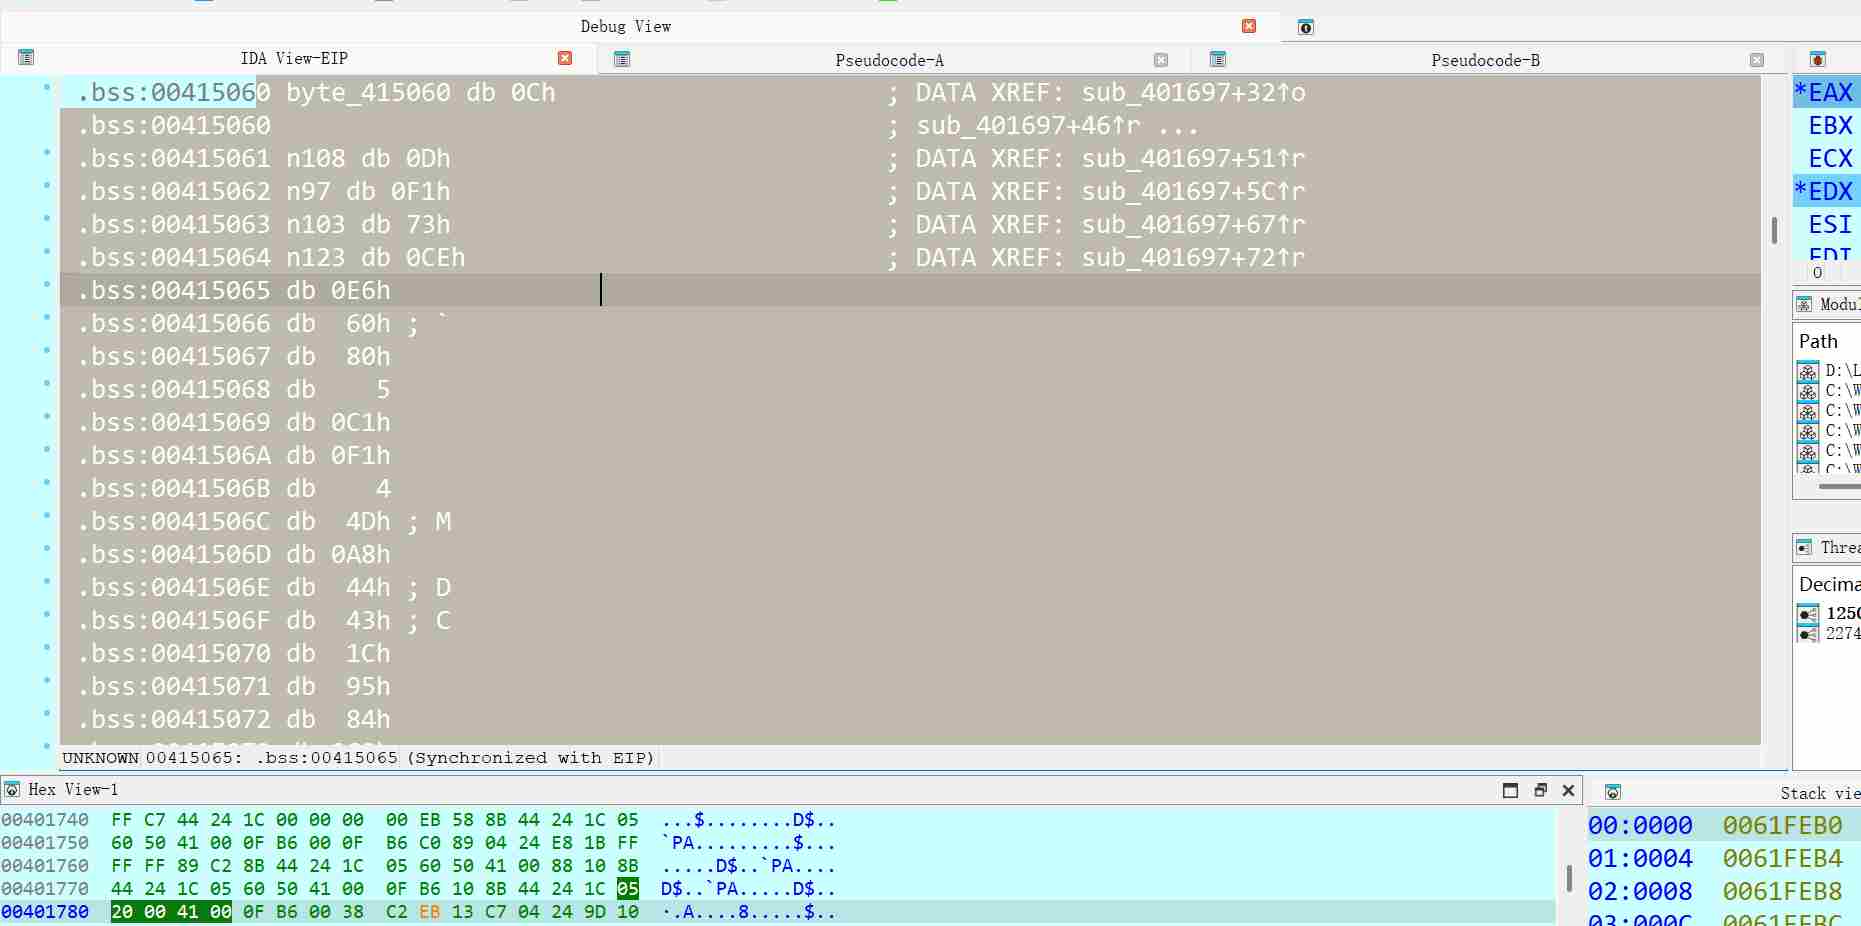Click the Pseudocode-A tab icon
This screenshot has width=1861, height=926.
pos(621,60)
